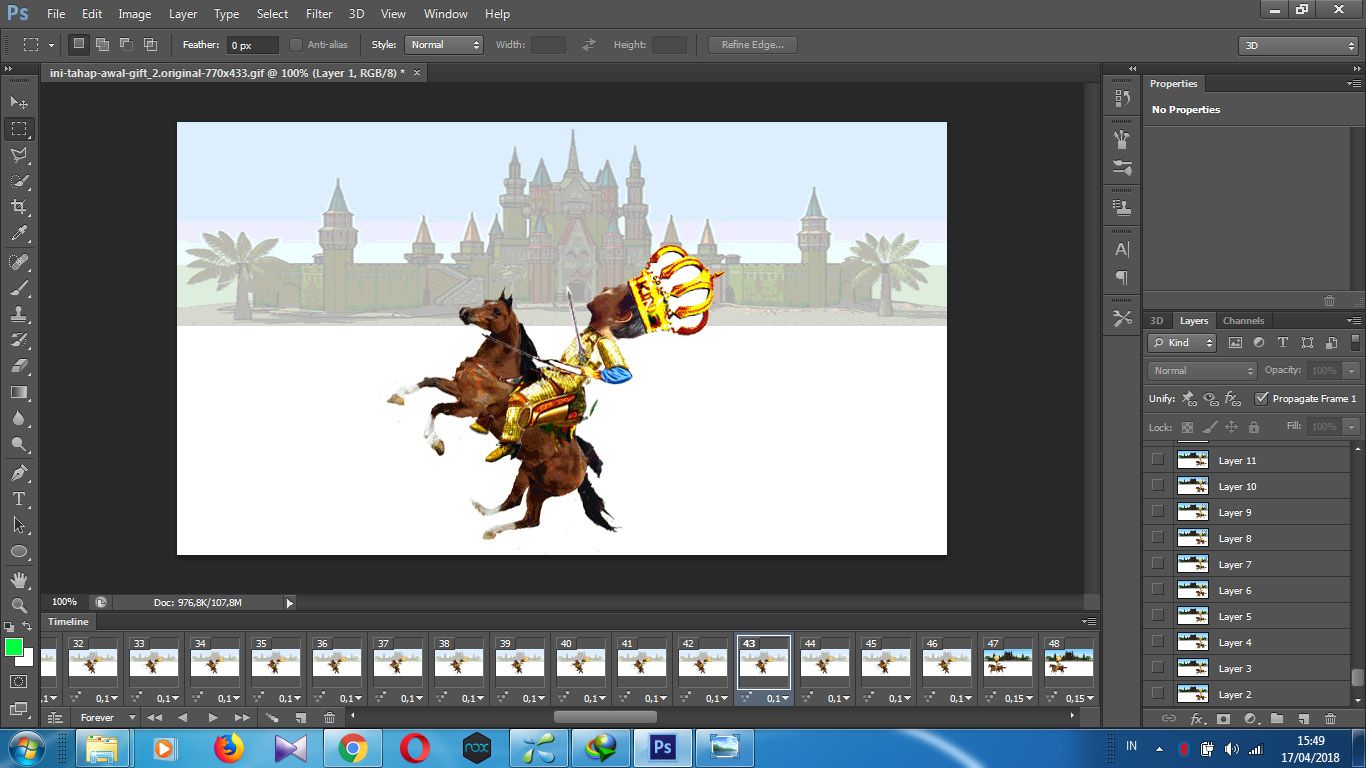Select the Ellipse shape tool
The height and width of the screenshot is (768, 1366).
[19, 551]
